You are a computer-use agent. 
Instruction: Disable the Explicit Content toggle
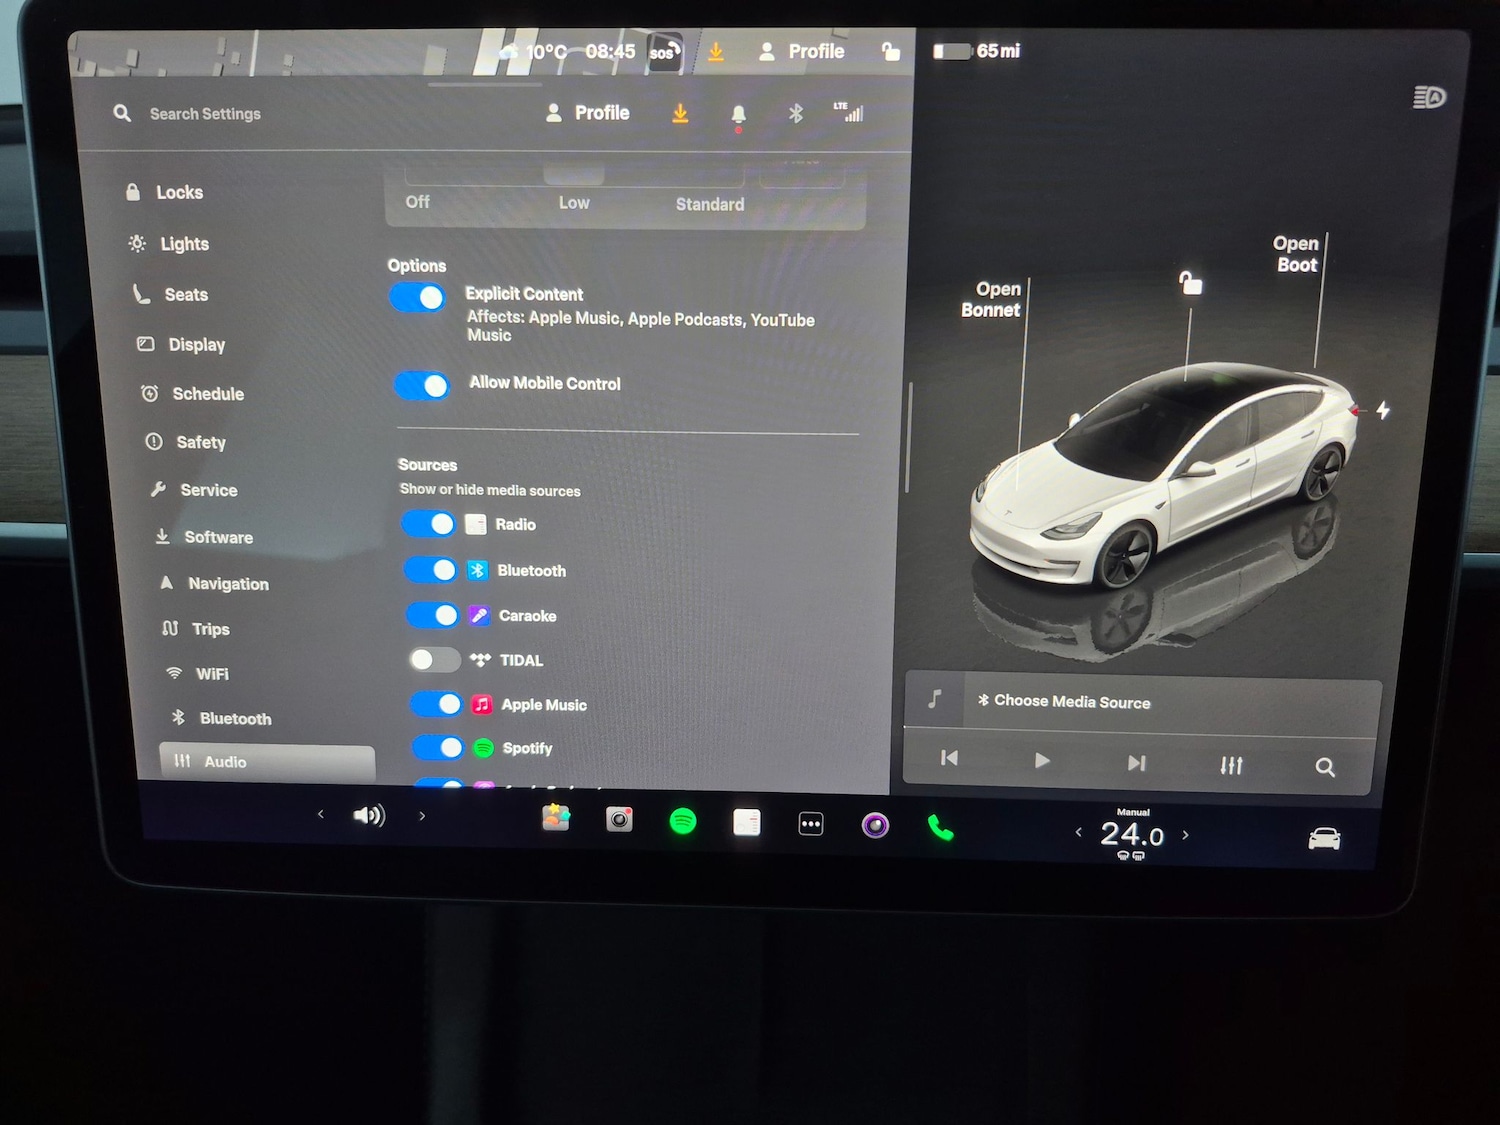417,297
